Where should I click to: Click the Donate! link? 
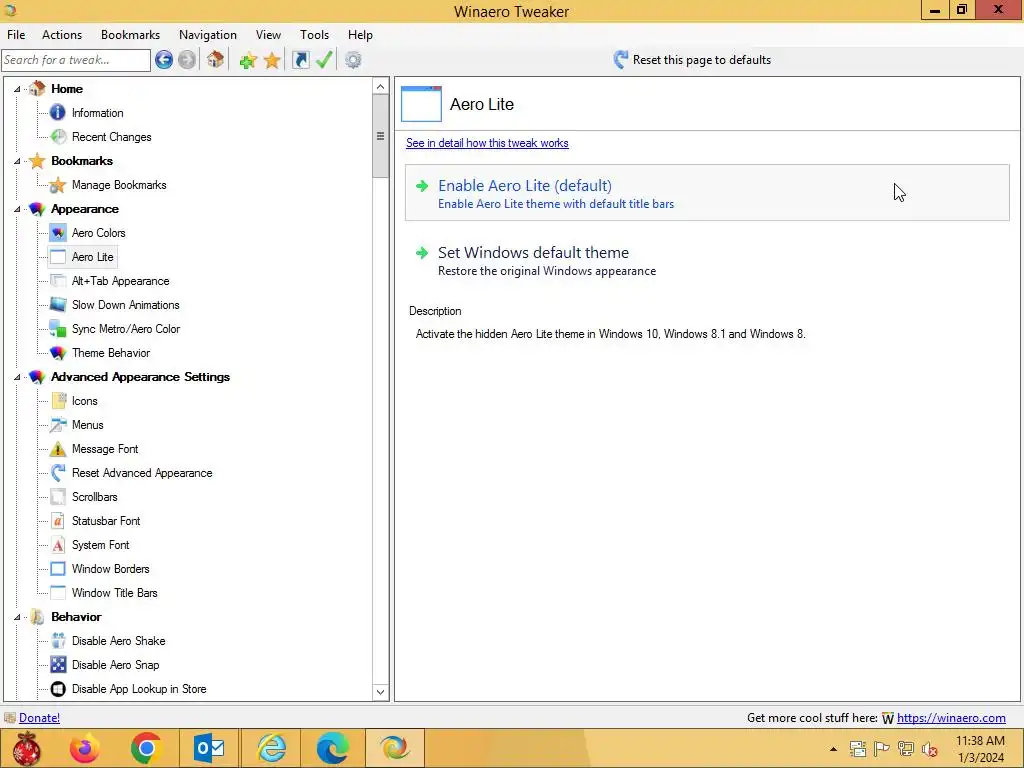click(x=39, y=718)
